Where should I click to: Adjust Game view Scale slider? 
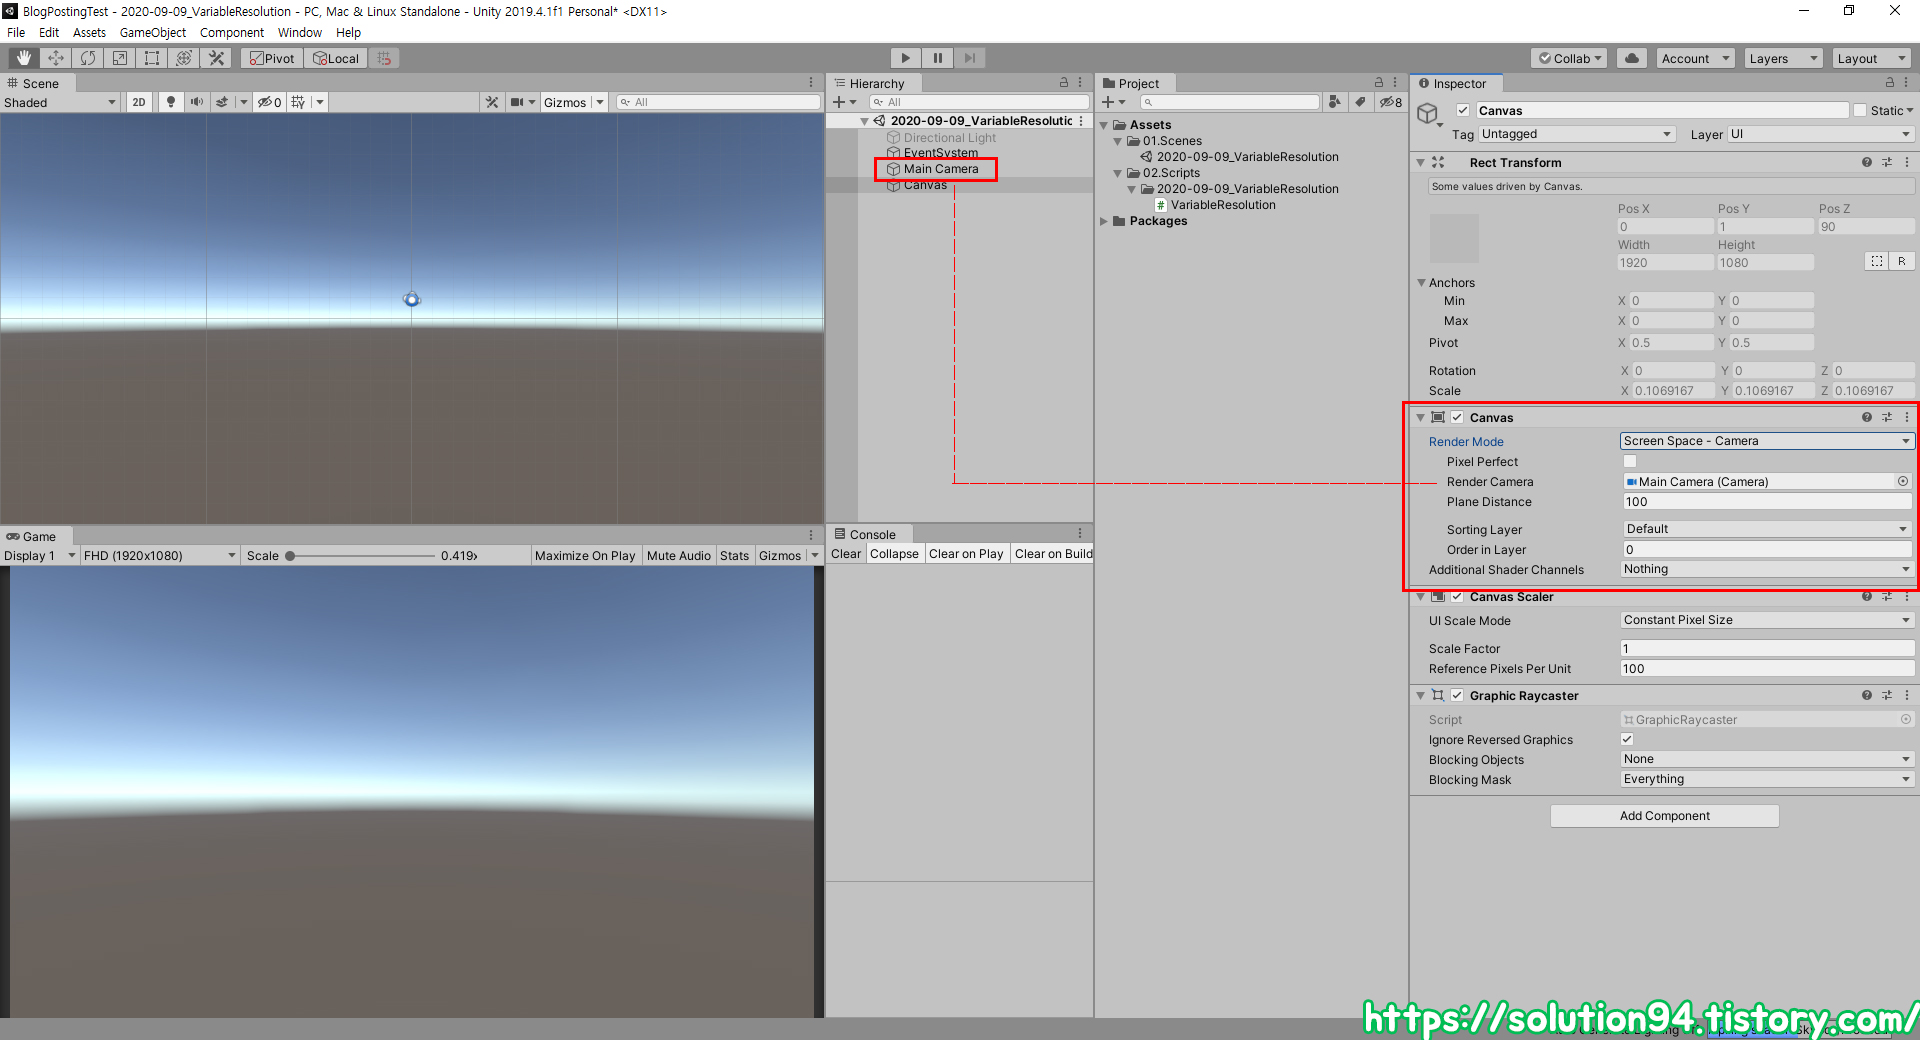pyautogui.click(x=360, y=555)
